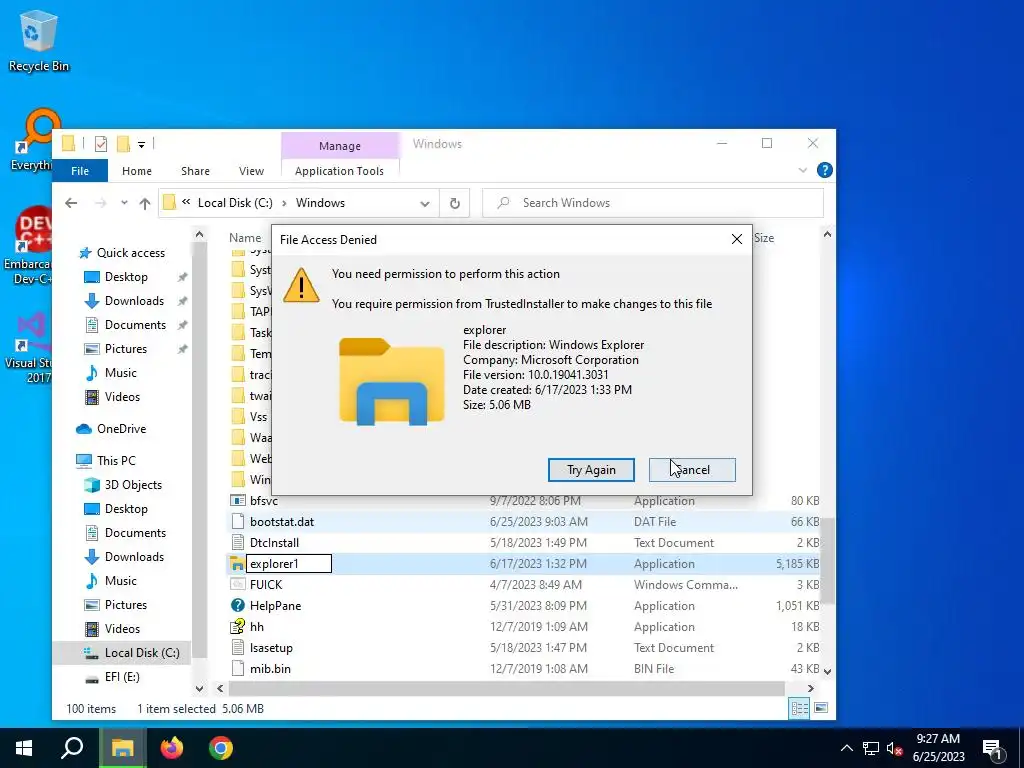
Task: Close the File Access Denied dialog
Action: (737, 239)
